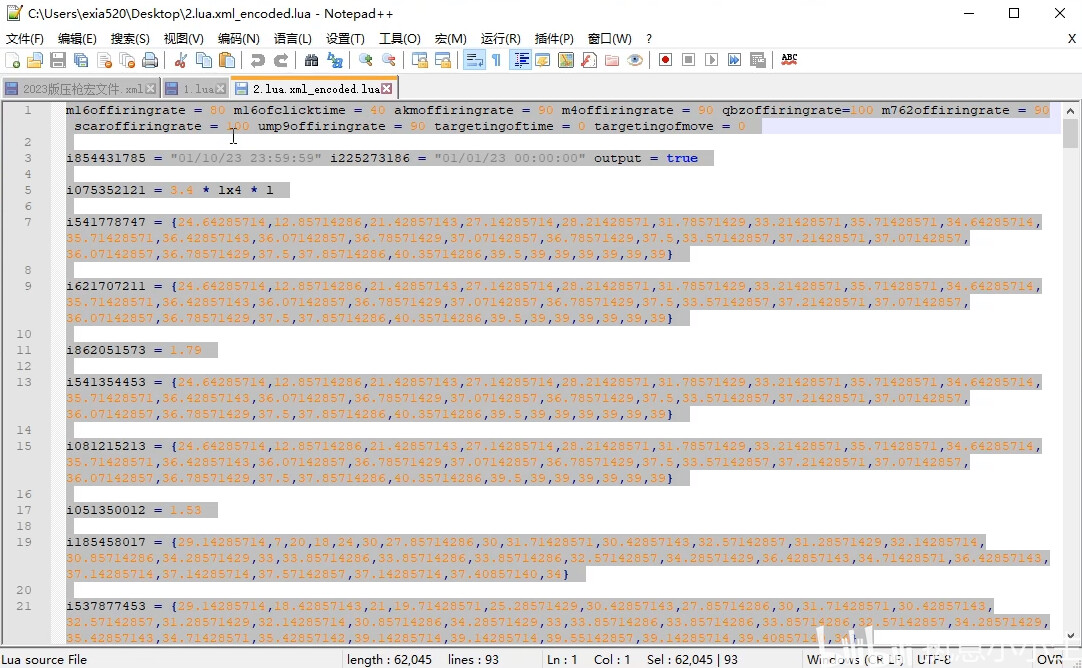
Task: Click the OVR insert mode indicator
Action: (x=1050, y=660)
